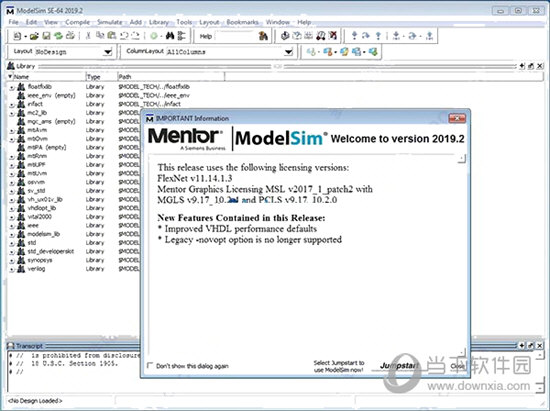Open the Simulate menu

pos(109,22)
